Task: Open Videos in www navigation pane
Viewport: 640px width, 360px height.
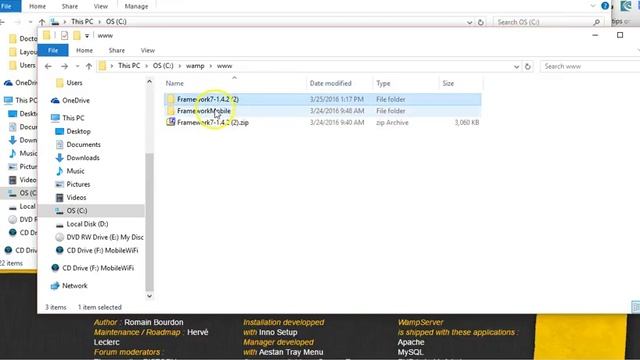Action: tap(76, 198)
